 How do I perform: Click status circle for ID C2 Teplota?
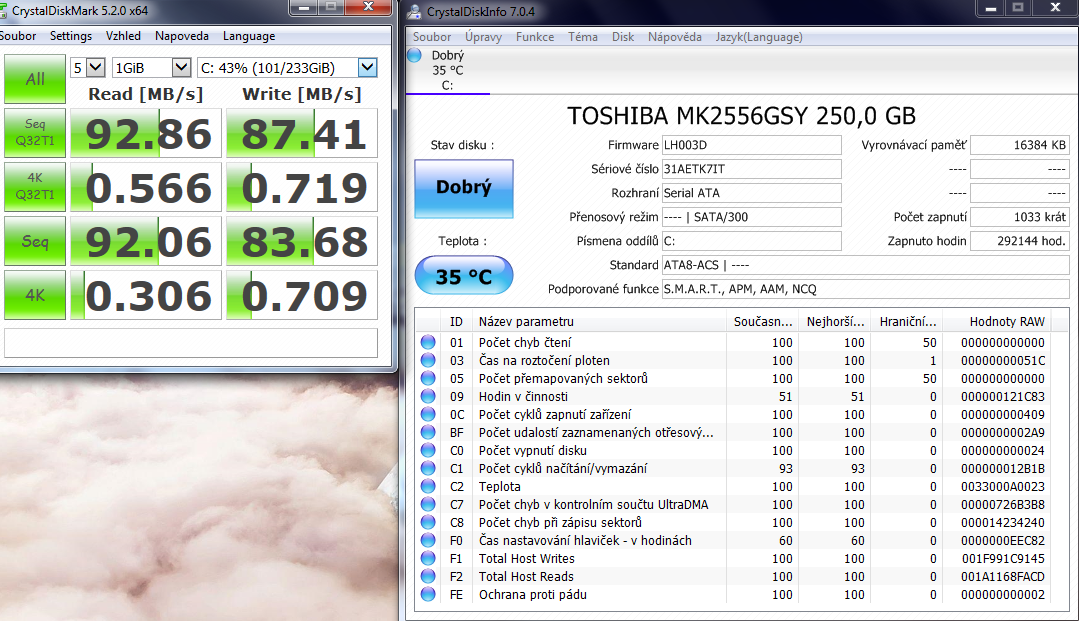coord(428,486)
